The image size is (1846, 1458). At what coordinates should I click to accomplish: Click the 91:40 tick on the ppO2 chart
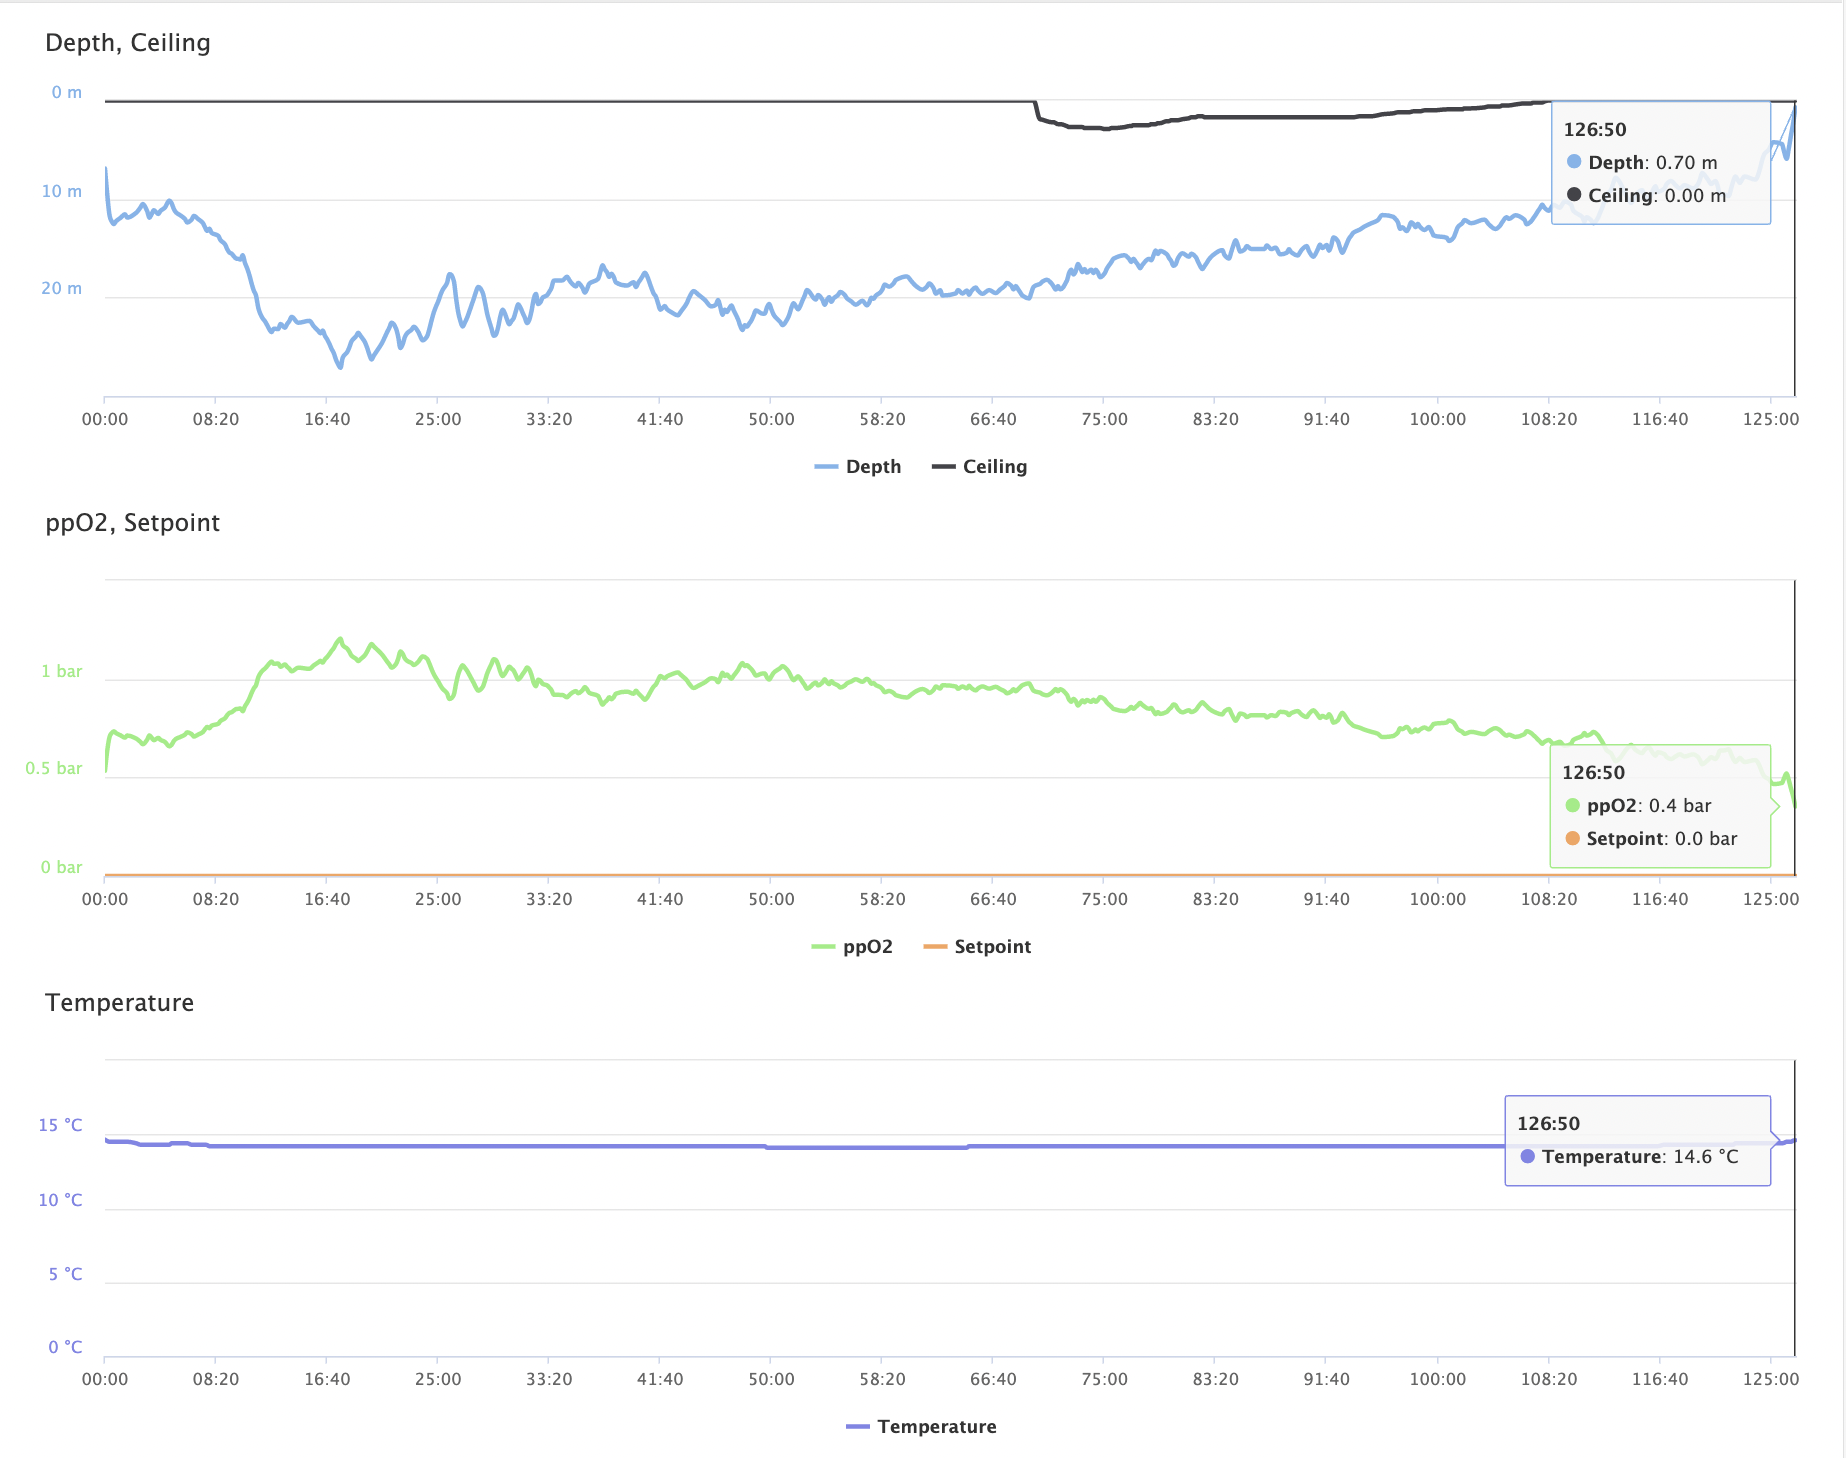(1326, 899)
